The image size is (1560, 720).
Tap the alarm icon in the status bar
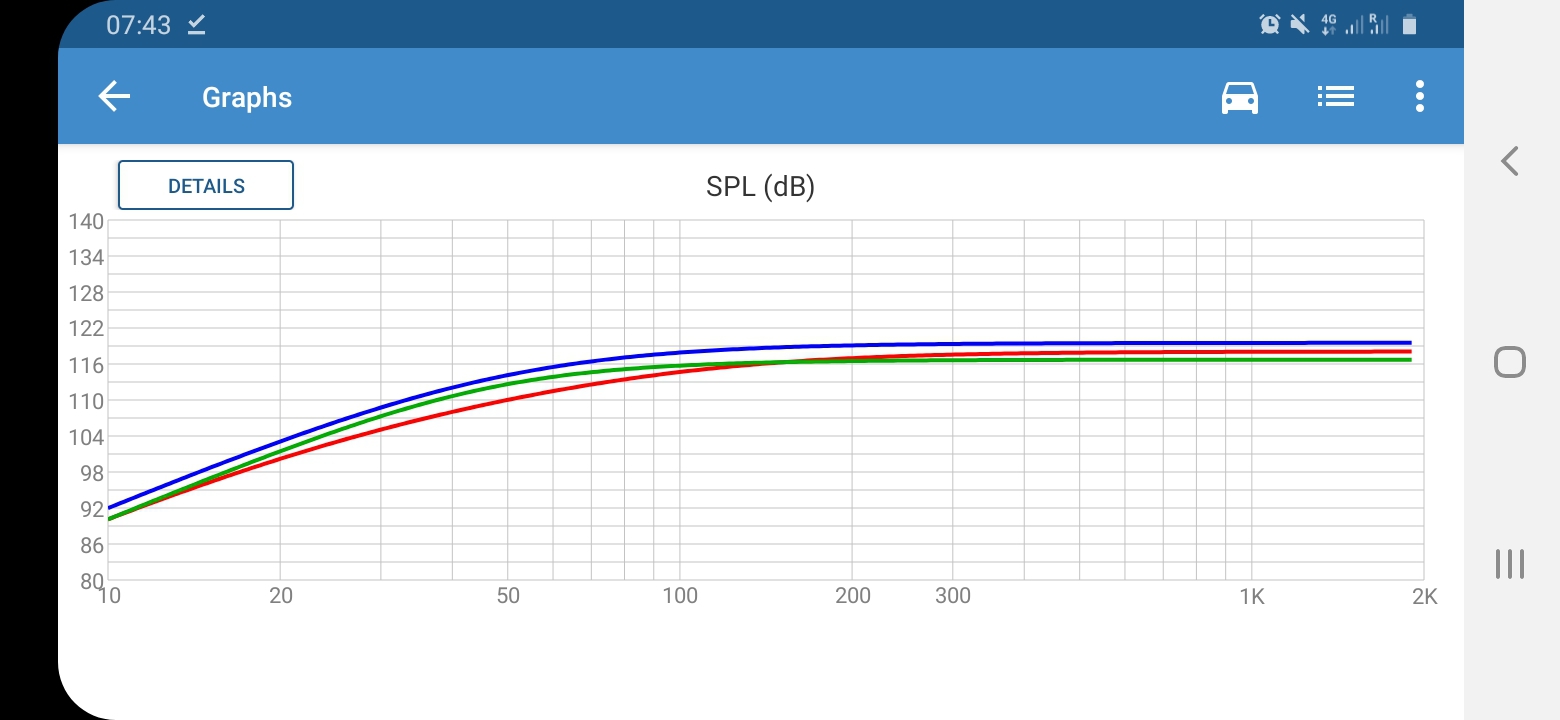[x=1269, y=25]
